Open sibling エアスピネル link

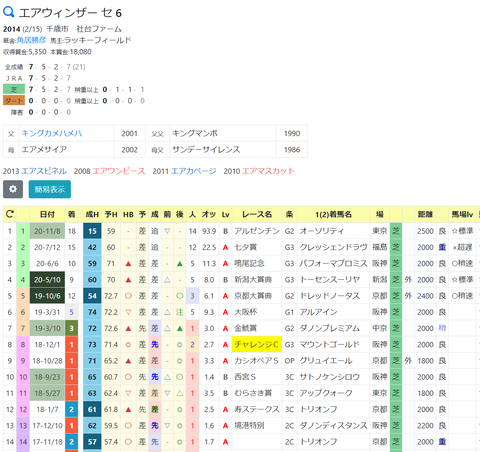point(44,171)
